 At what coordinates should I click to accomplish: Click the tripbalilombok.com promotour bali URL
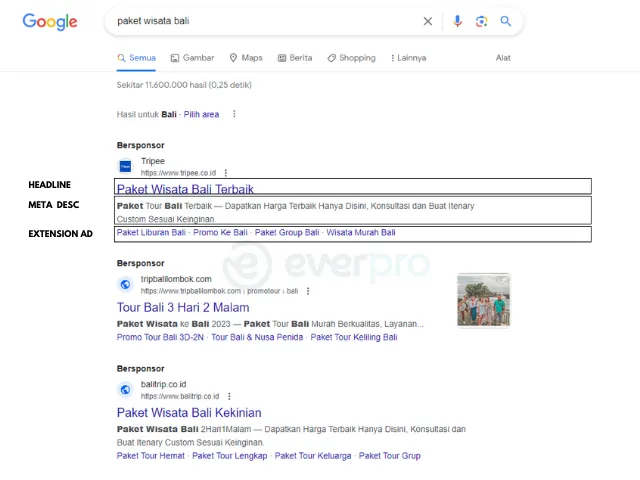220,291
